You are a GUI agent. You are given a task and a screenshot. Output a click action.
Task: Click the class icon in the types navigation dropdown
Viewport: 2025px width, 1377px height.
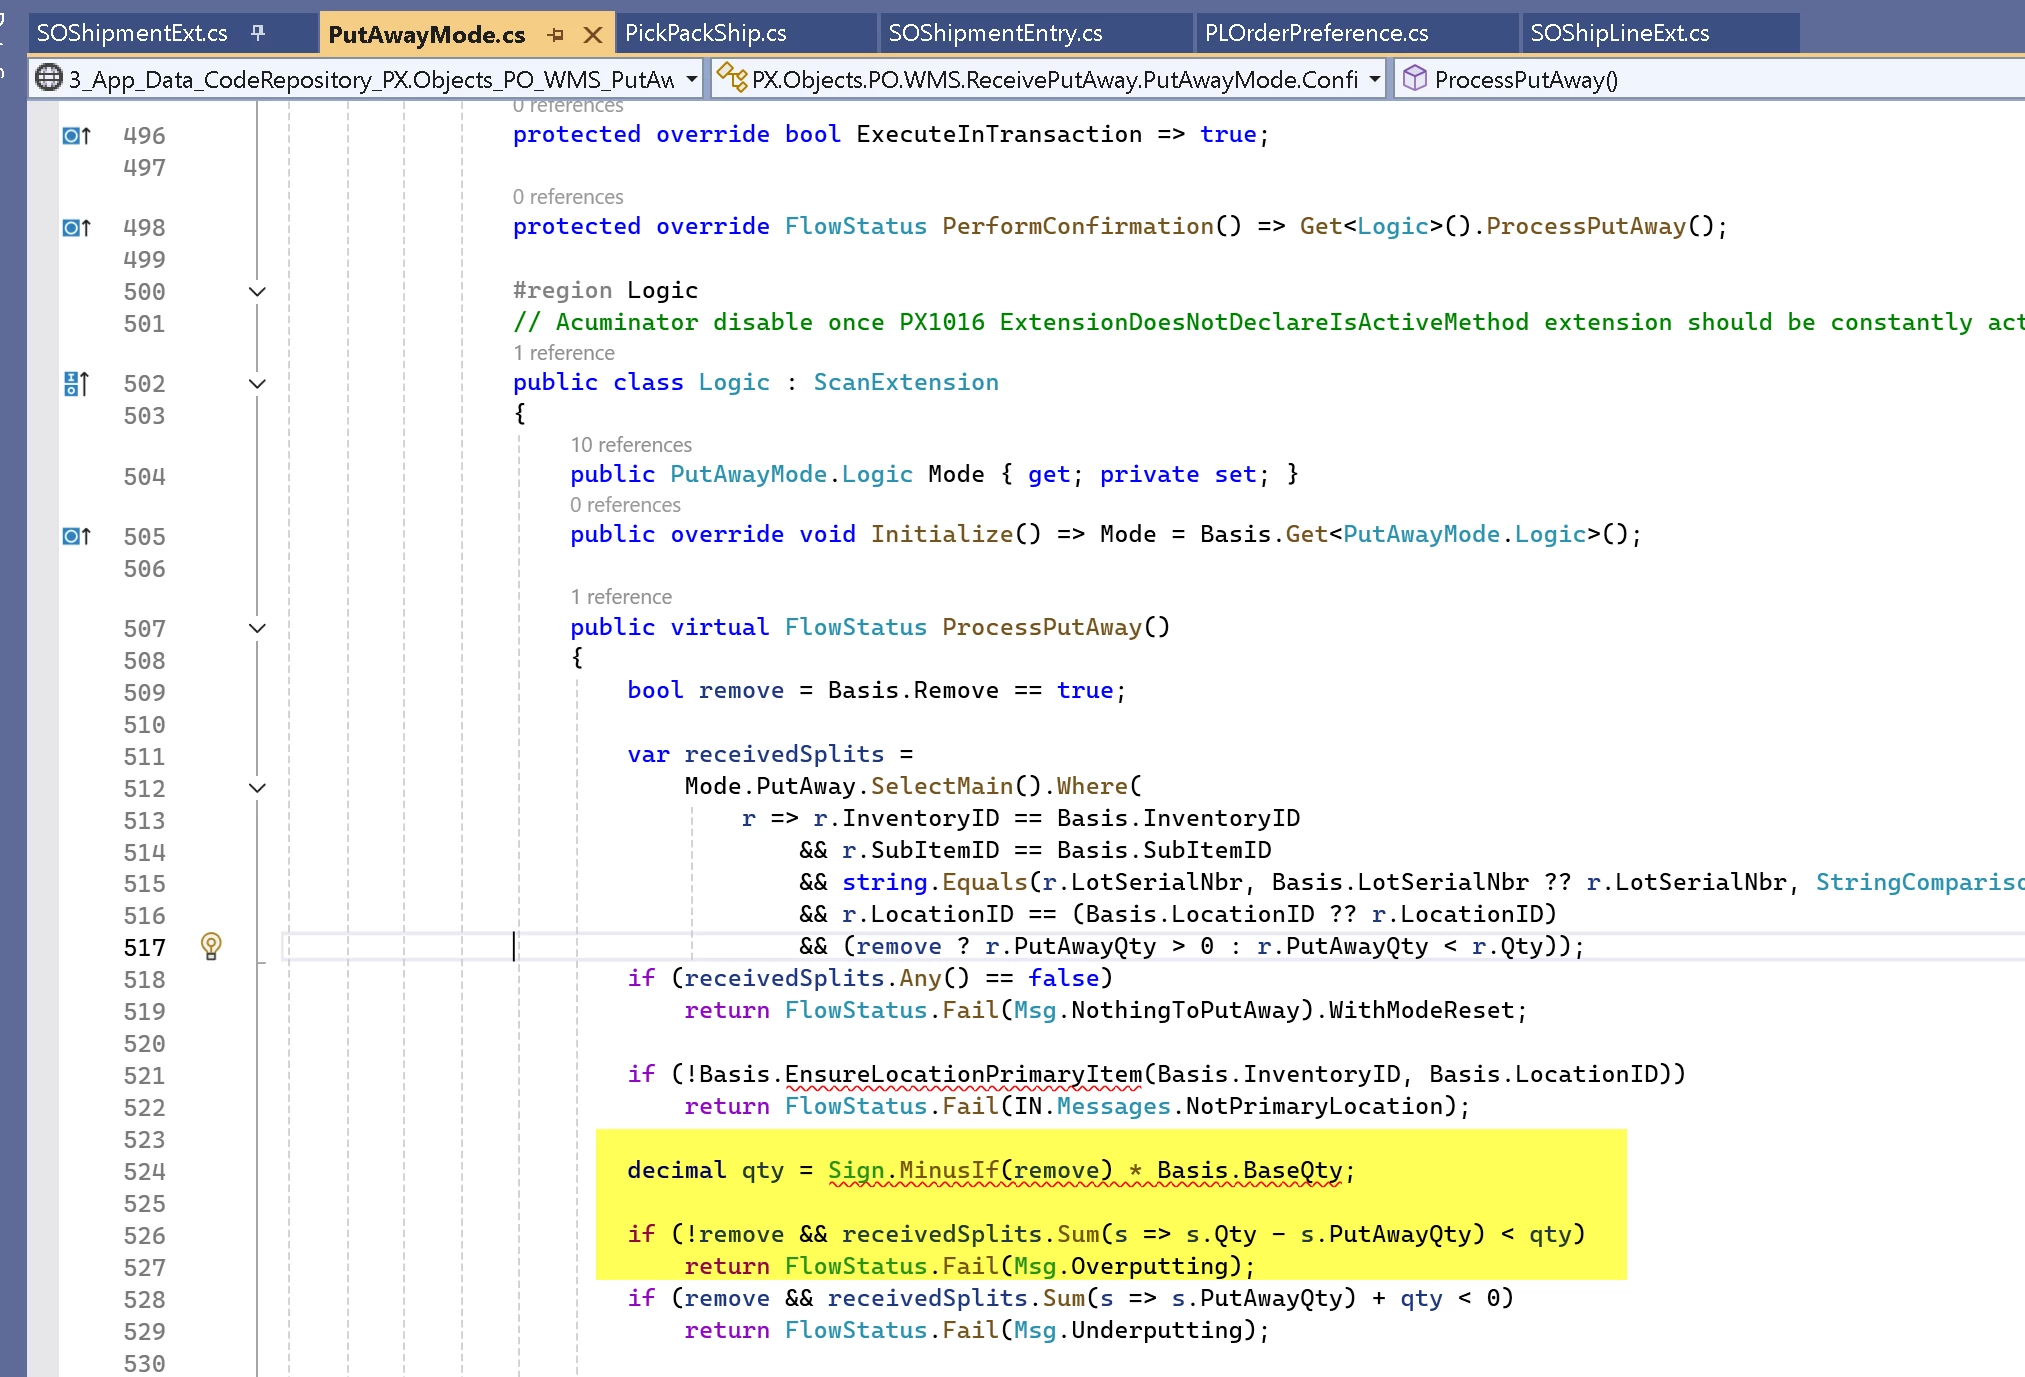732,78
